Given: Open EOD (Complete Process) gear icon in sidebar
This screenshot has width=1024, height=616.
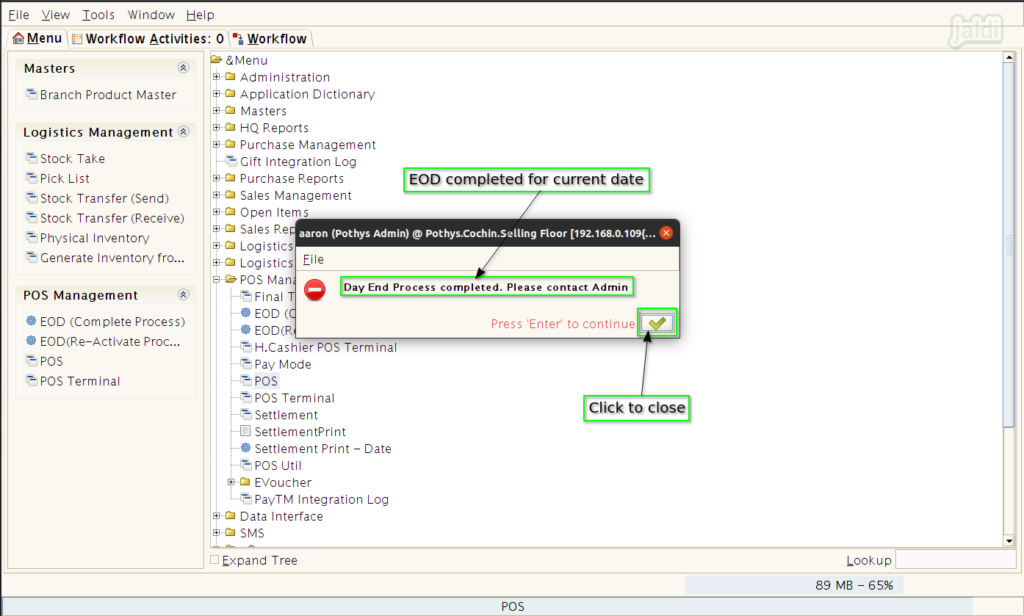Looking at the screenshot, I should click(31, 321).
